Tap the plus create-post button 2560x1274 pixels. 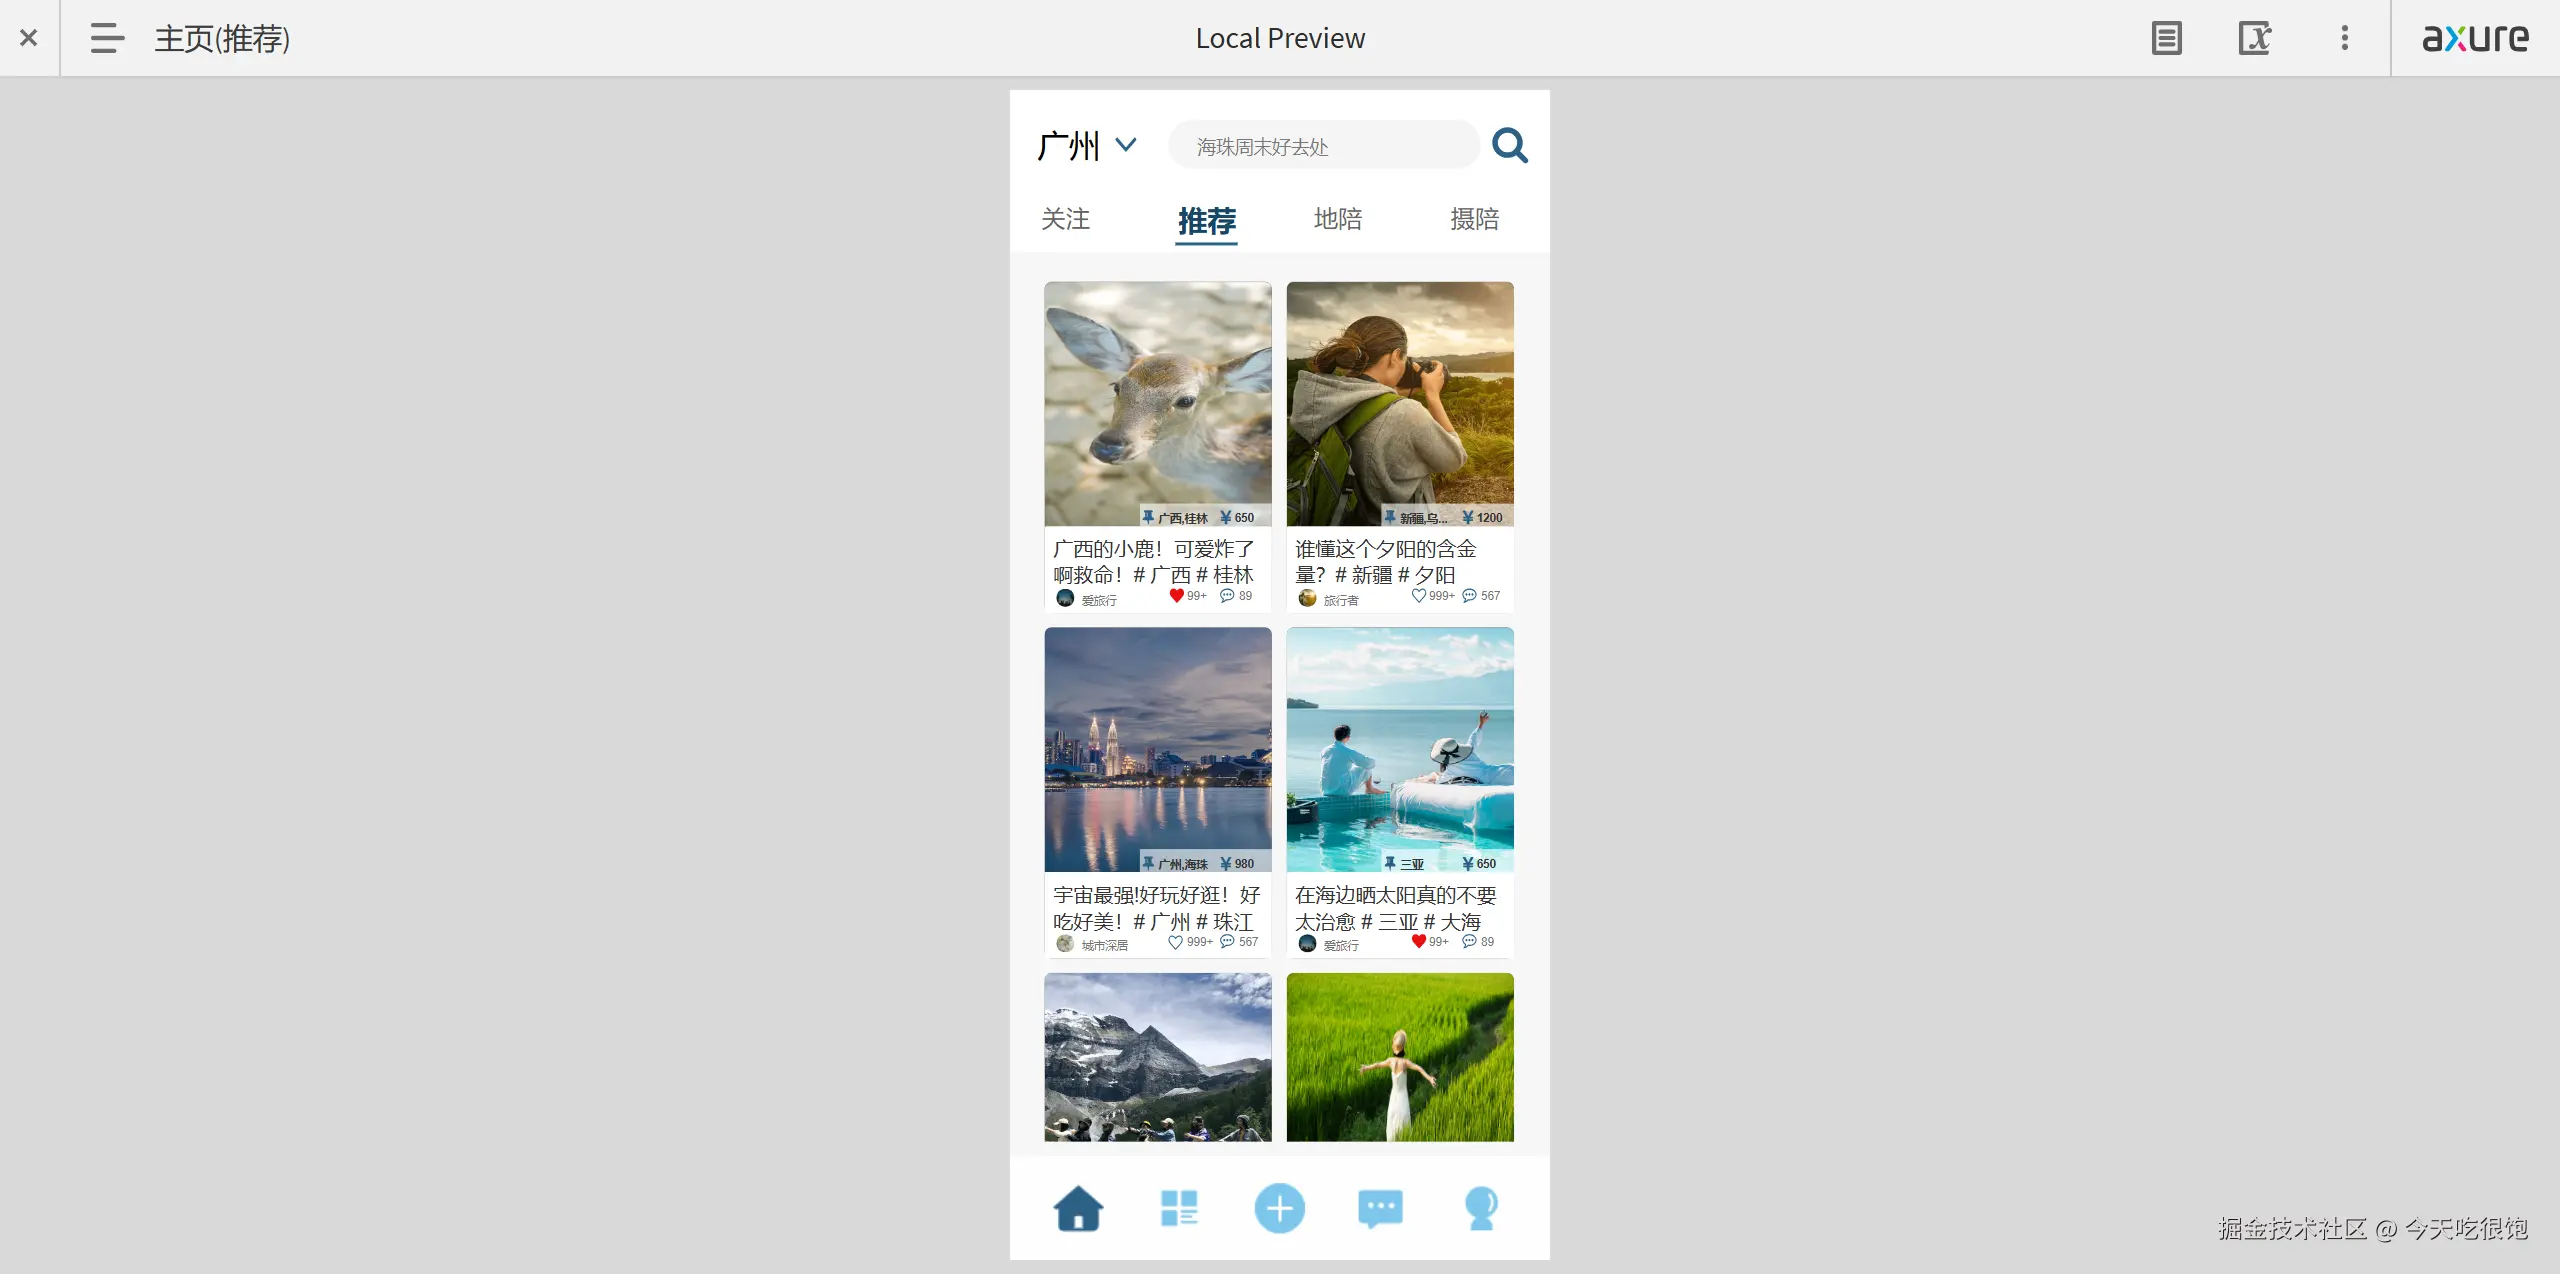pos(1280,1208)
